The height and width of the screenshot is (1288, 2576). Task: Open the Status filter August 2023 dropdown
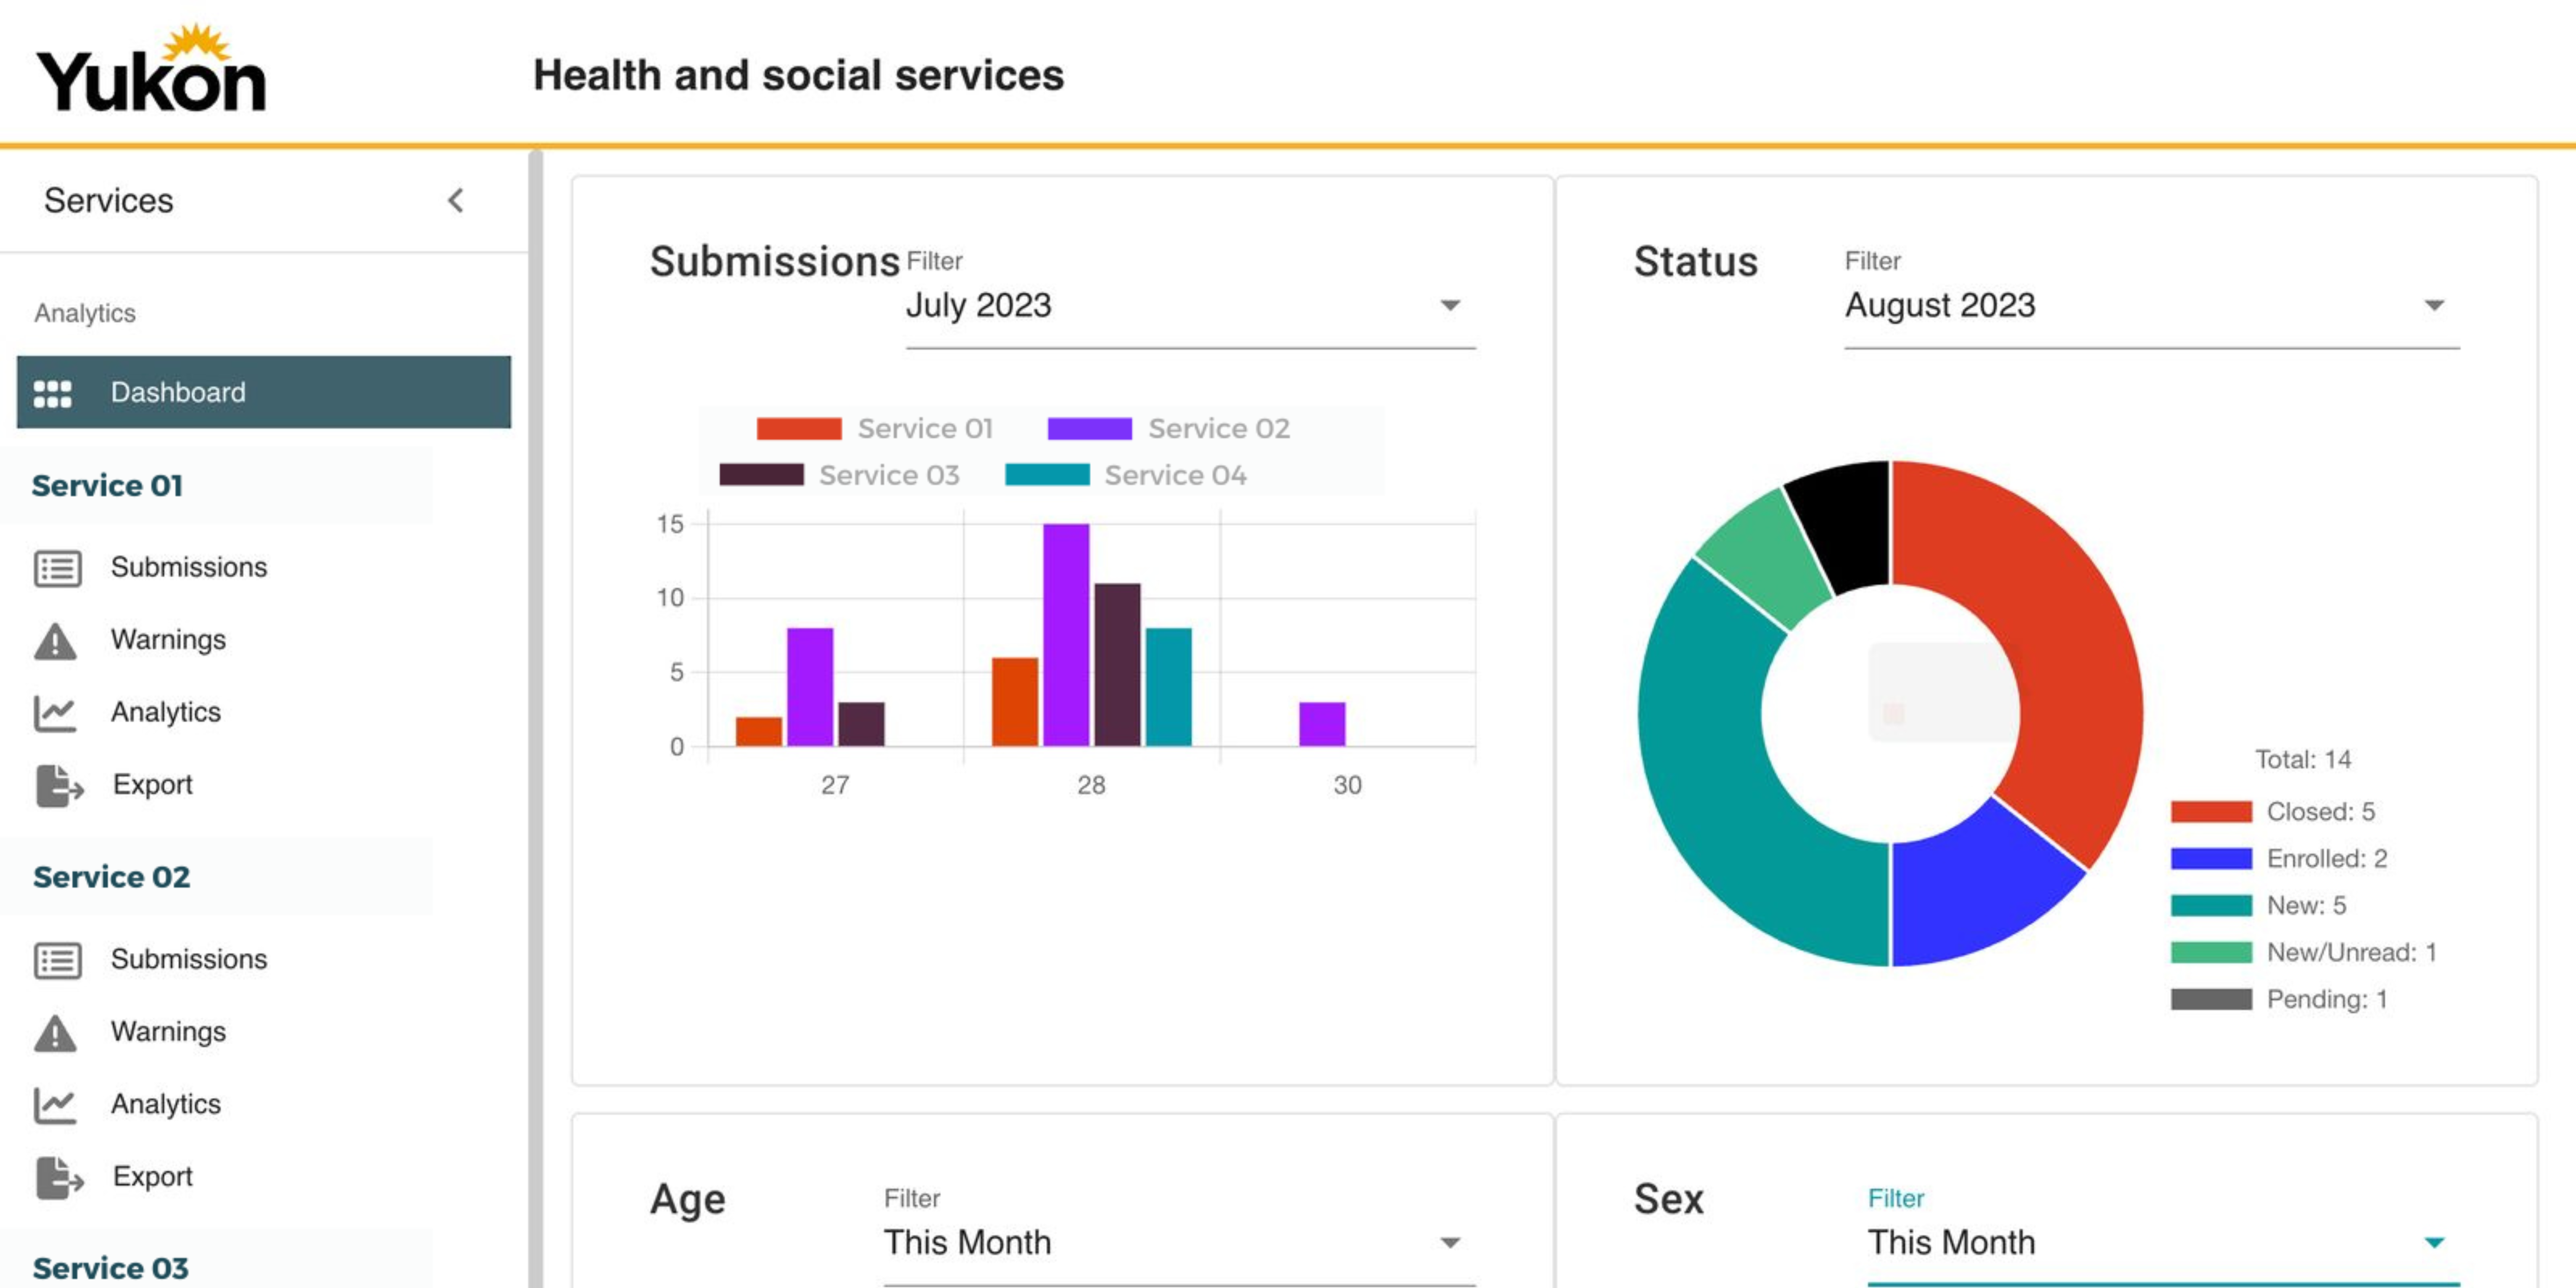[2151, 306]
